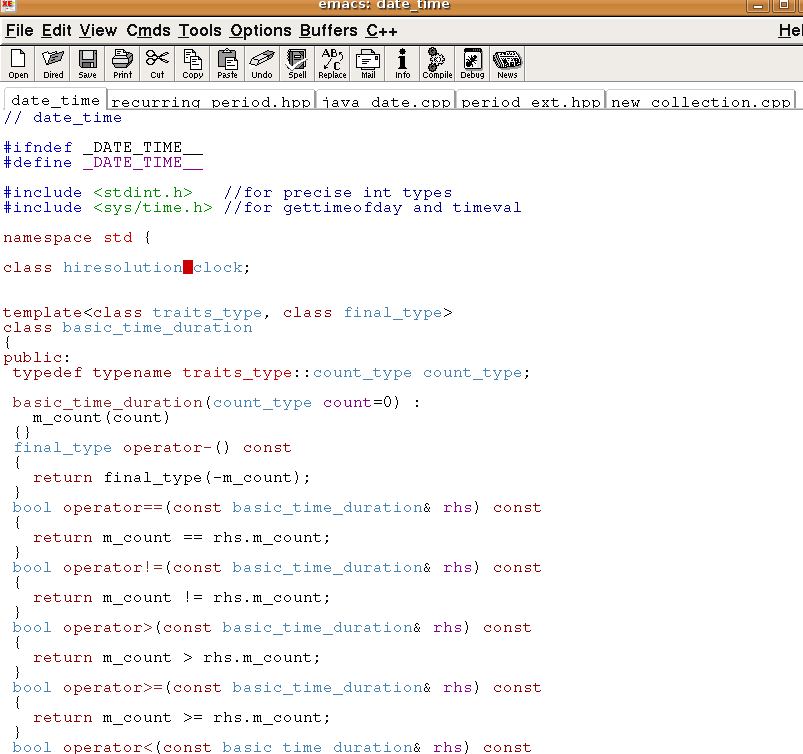Expand the C++ menu
The image size is (803, 754).
[x=382, y=31]
